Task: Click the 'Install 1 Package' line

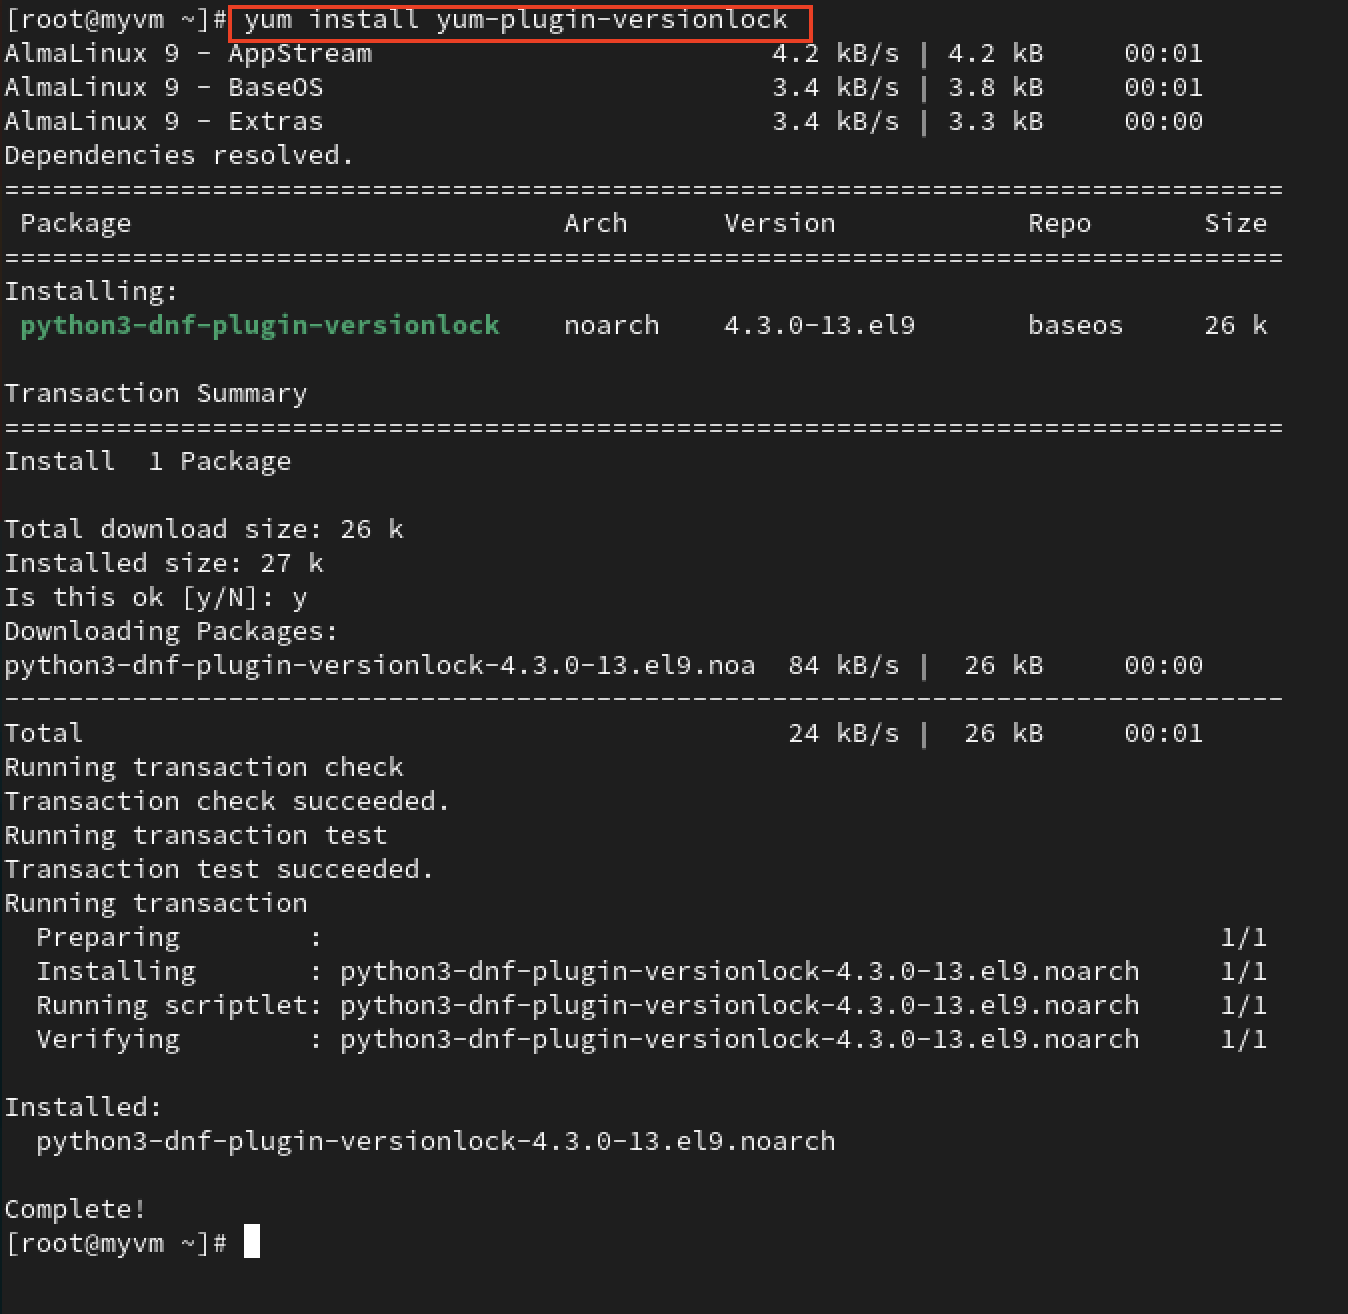Action: tap(148, 461)
